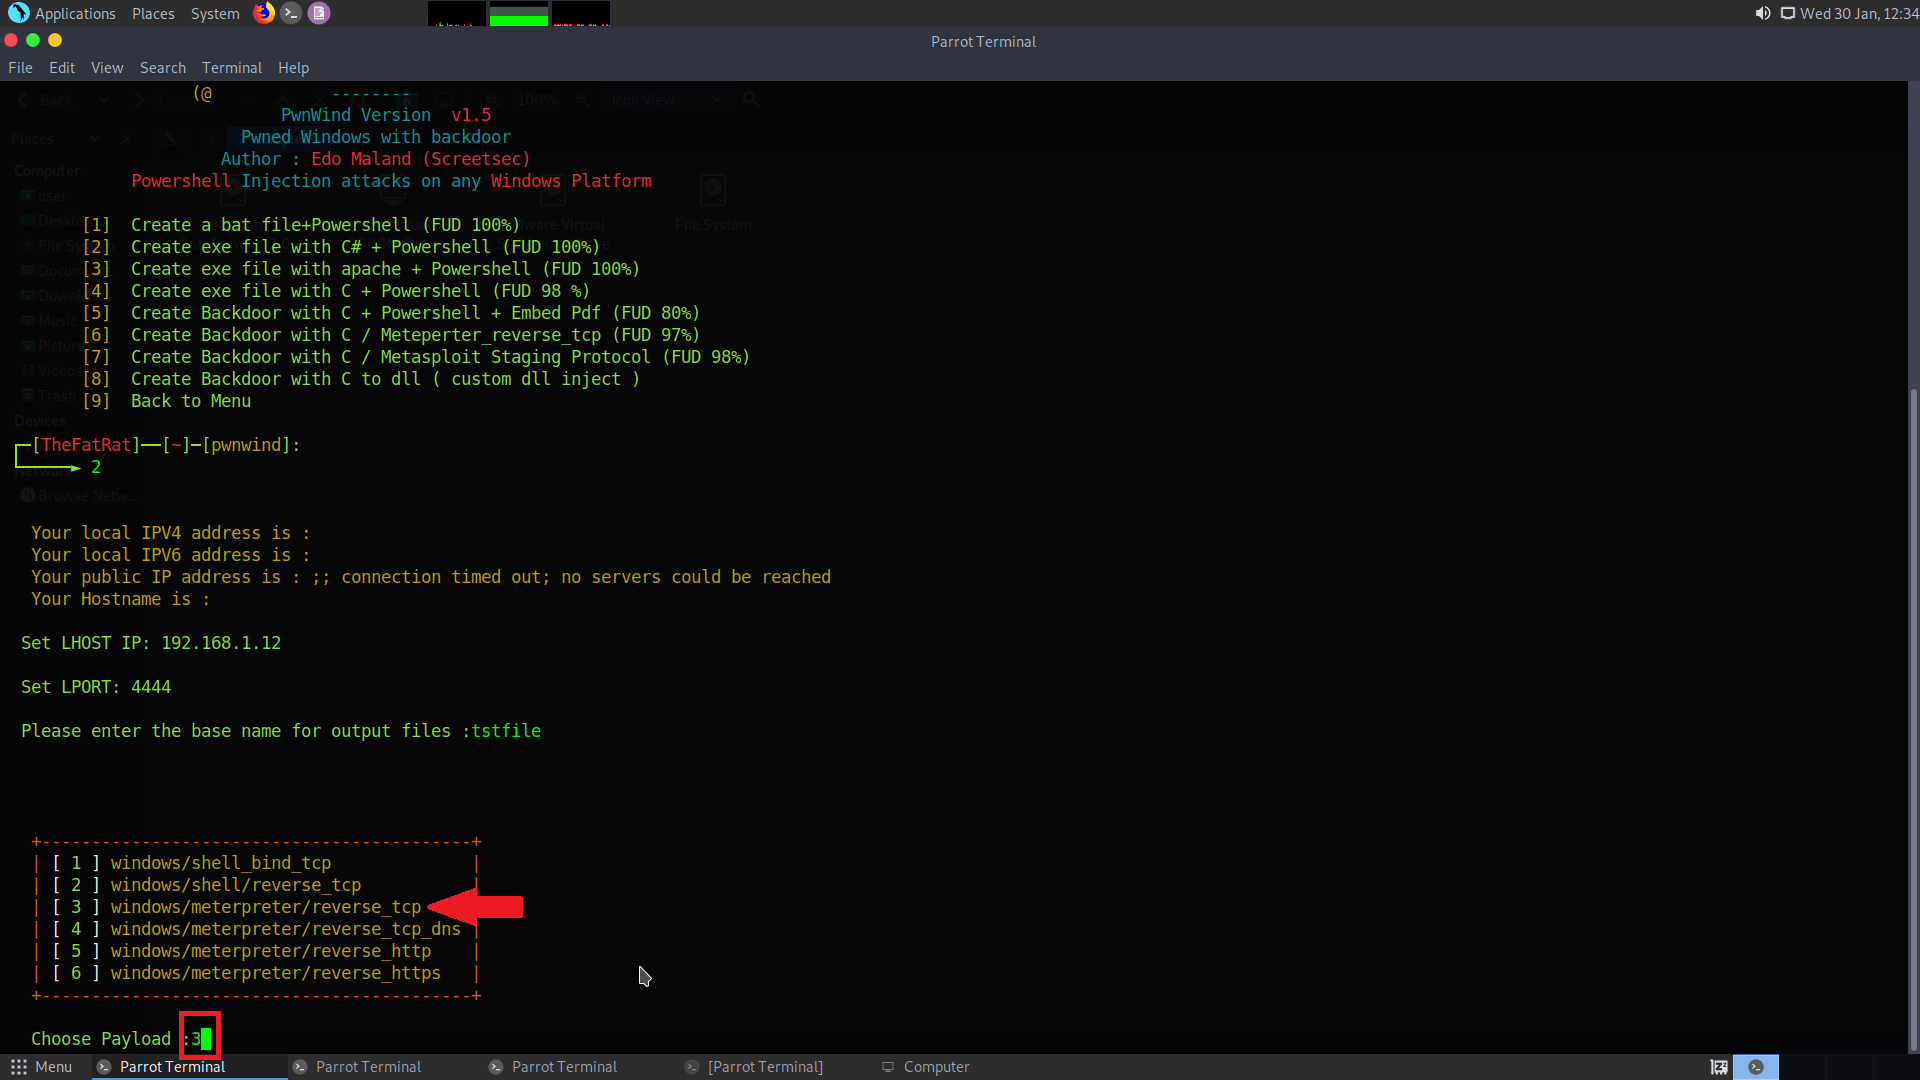The height and width of the screenshot is (1080, 1920).
Task: Switch to the fourth Parrot Terminal in the taskbar
Action: [765, 1067]
